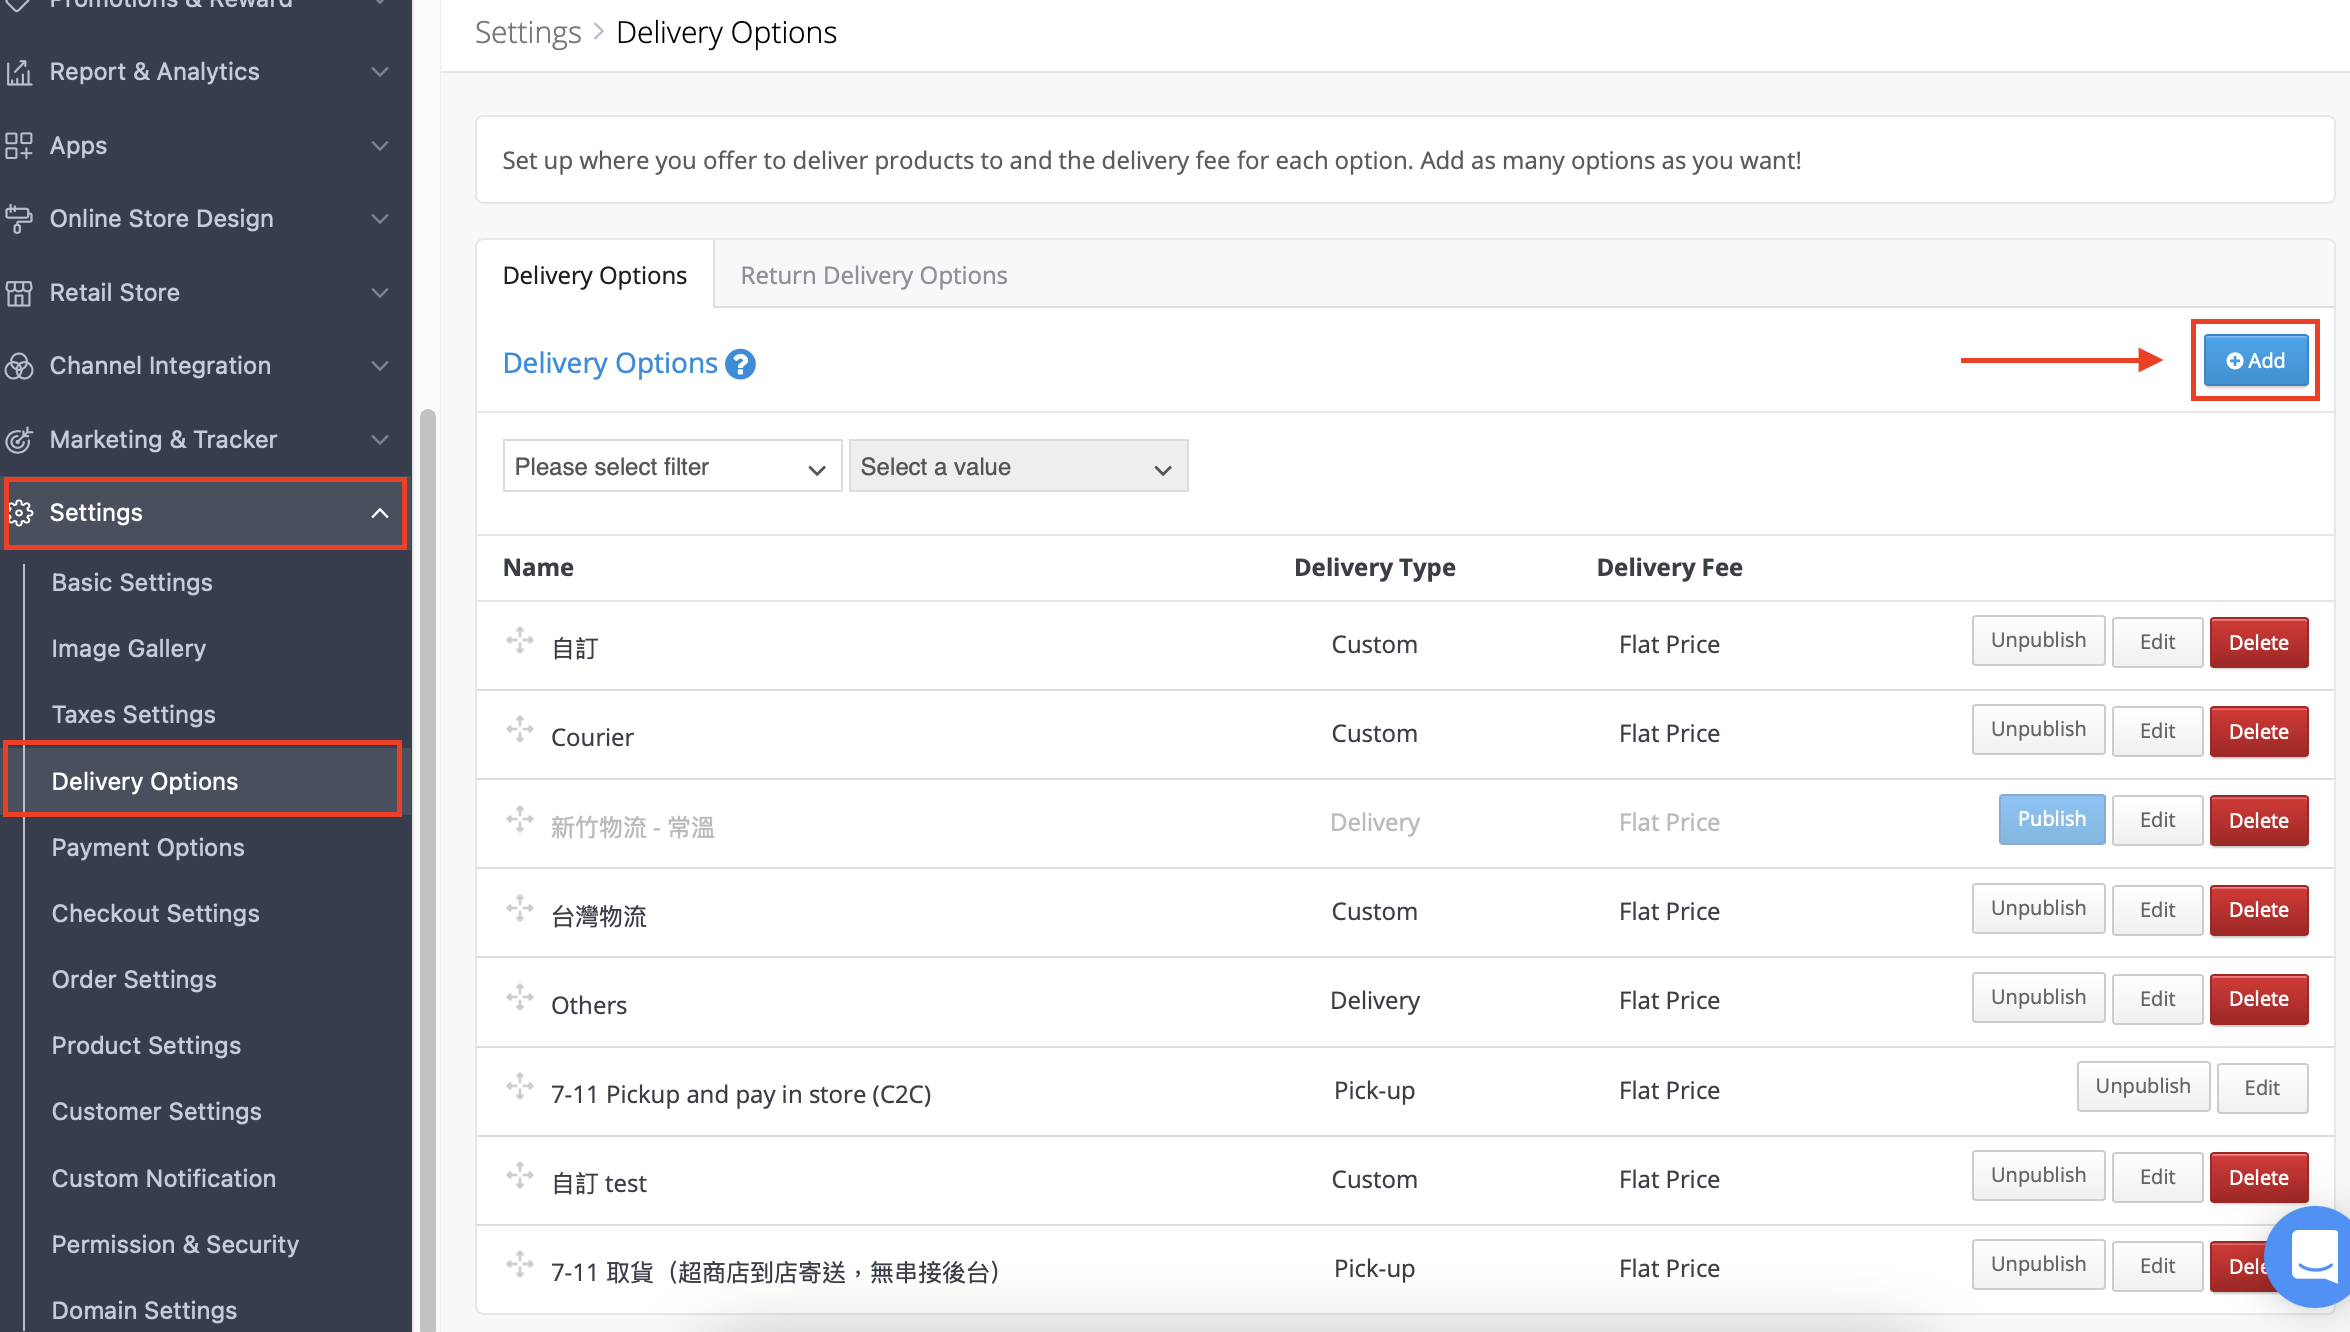2350x1332 pixels.
Task: Delete the Others delivery option
Action: (x=2259, y=999)
